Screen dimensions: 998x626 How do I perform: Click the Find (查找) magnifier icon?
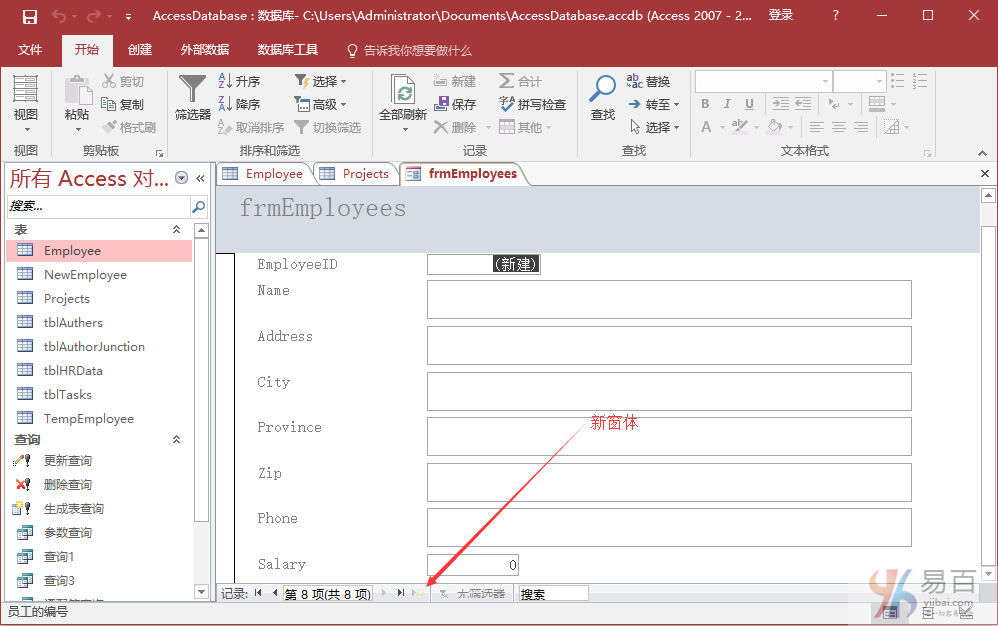click(602, 90)
